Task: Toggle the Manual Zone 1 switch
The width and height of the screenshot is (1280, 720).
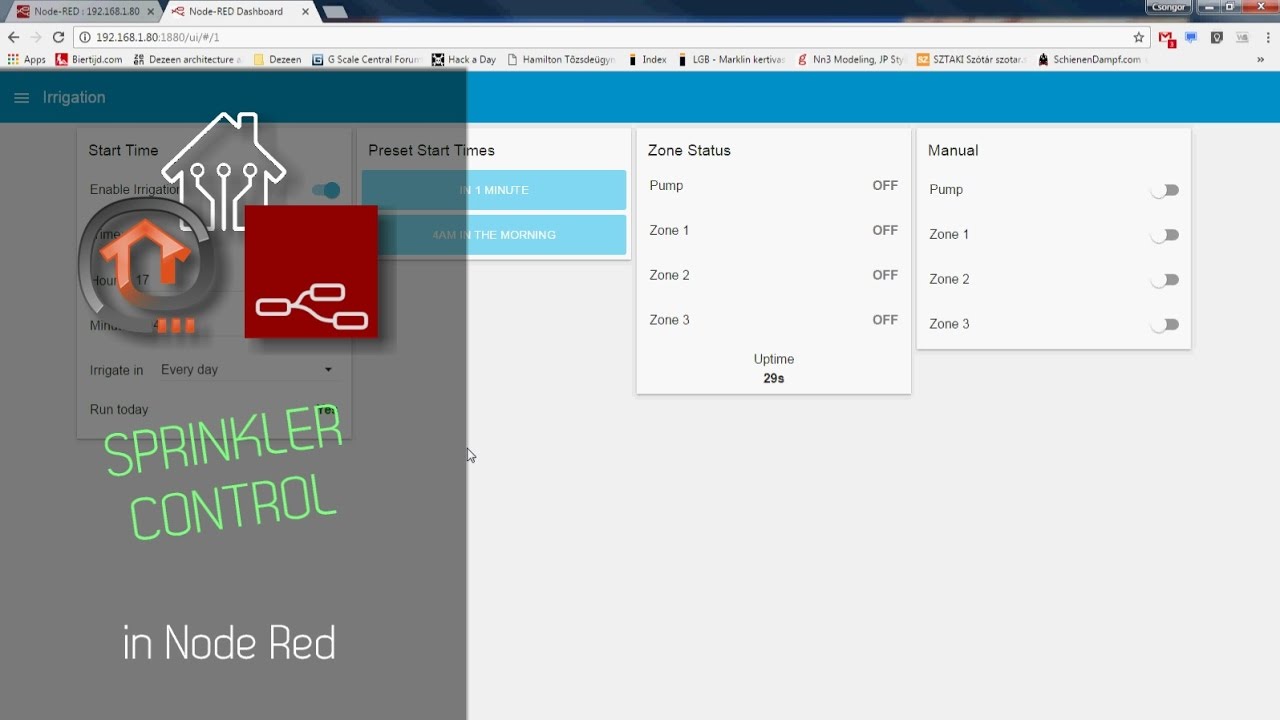Action: click(1165, 235)
